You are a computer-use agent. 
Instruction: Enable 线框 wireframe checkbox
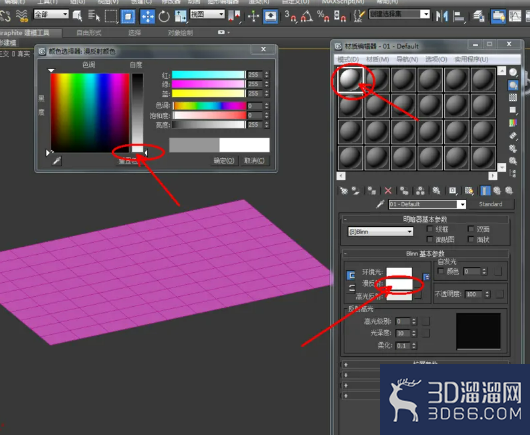[430, 229]
